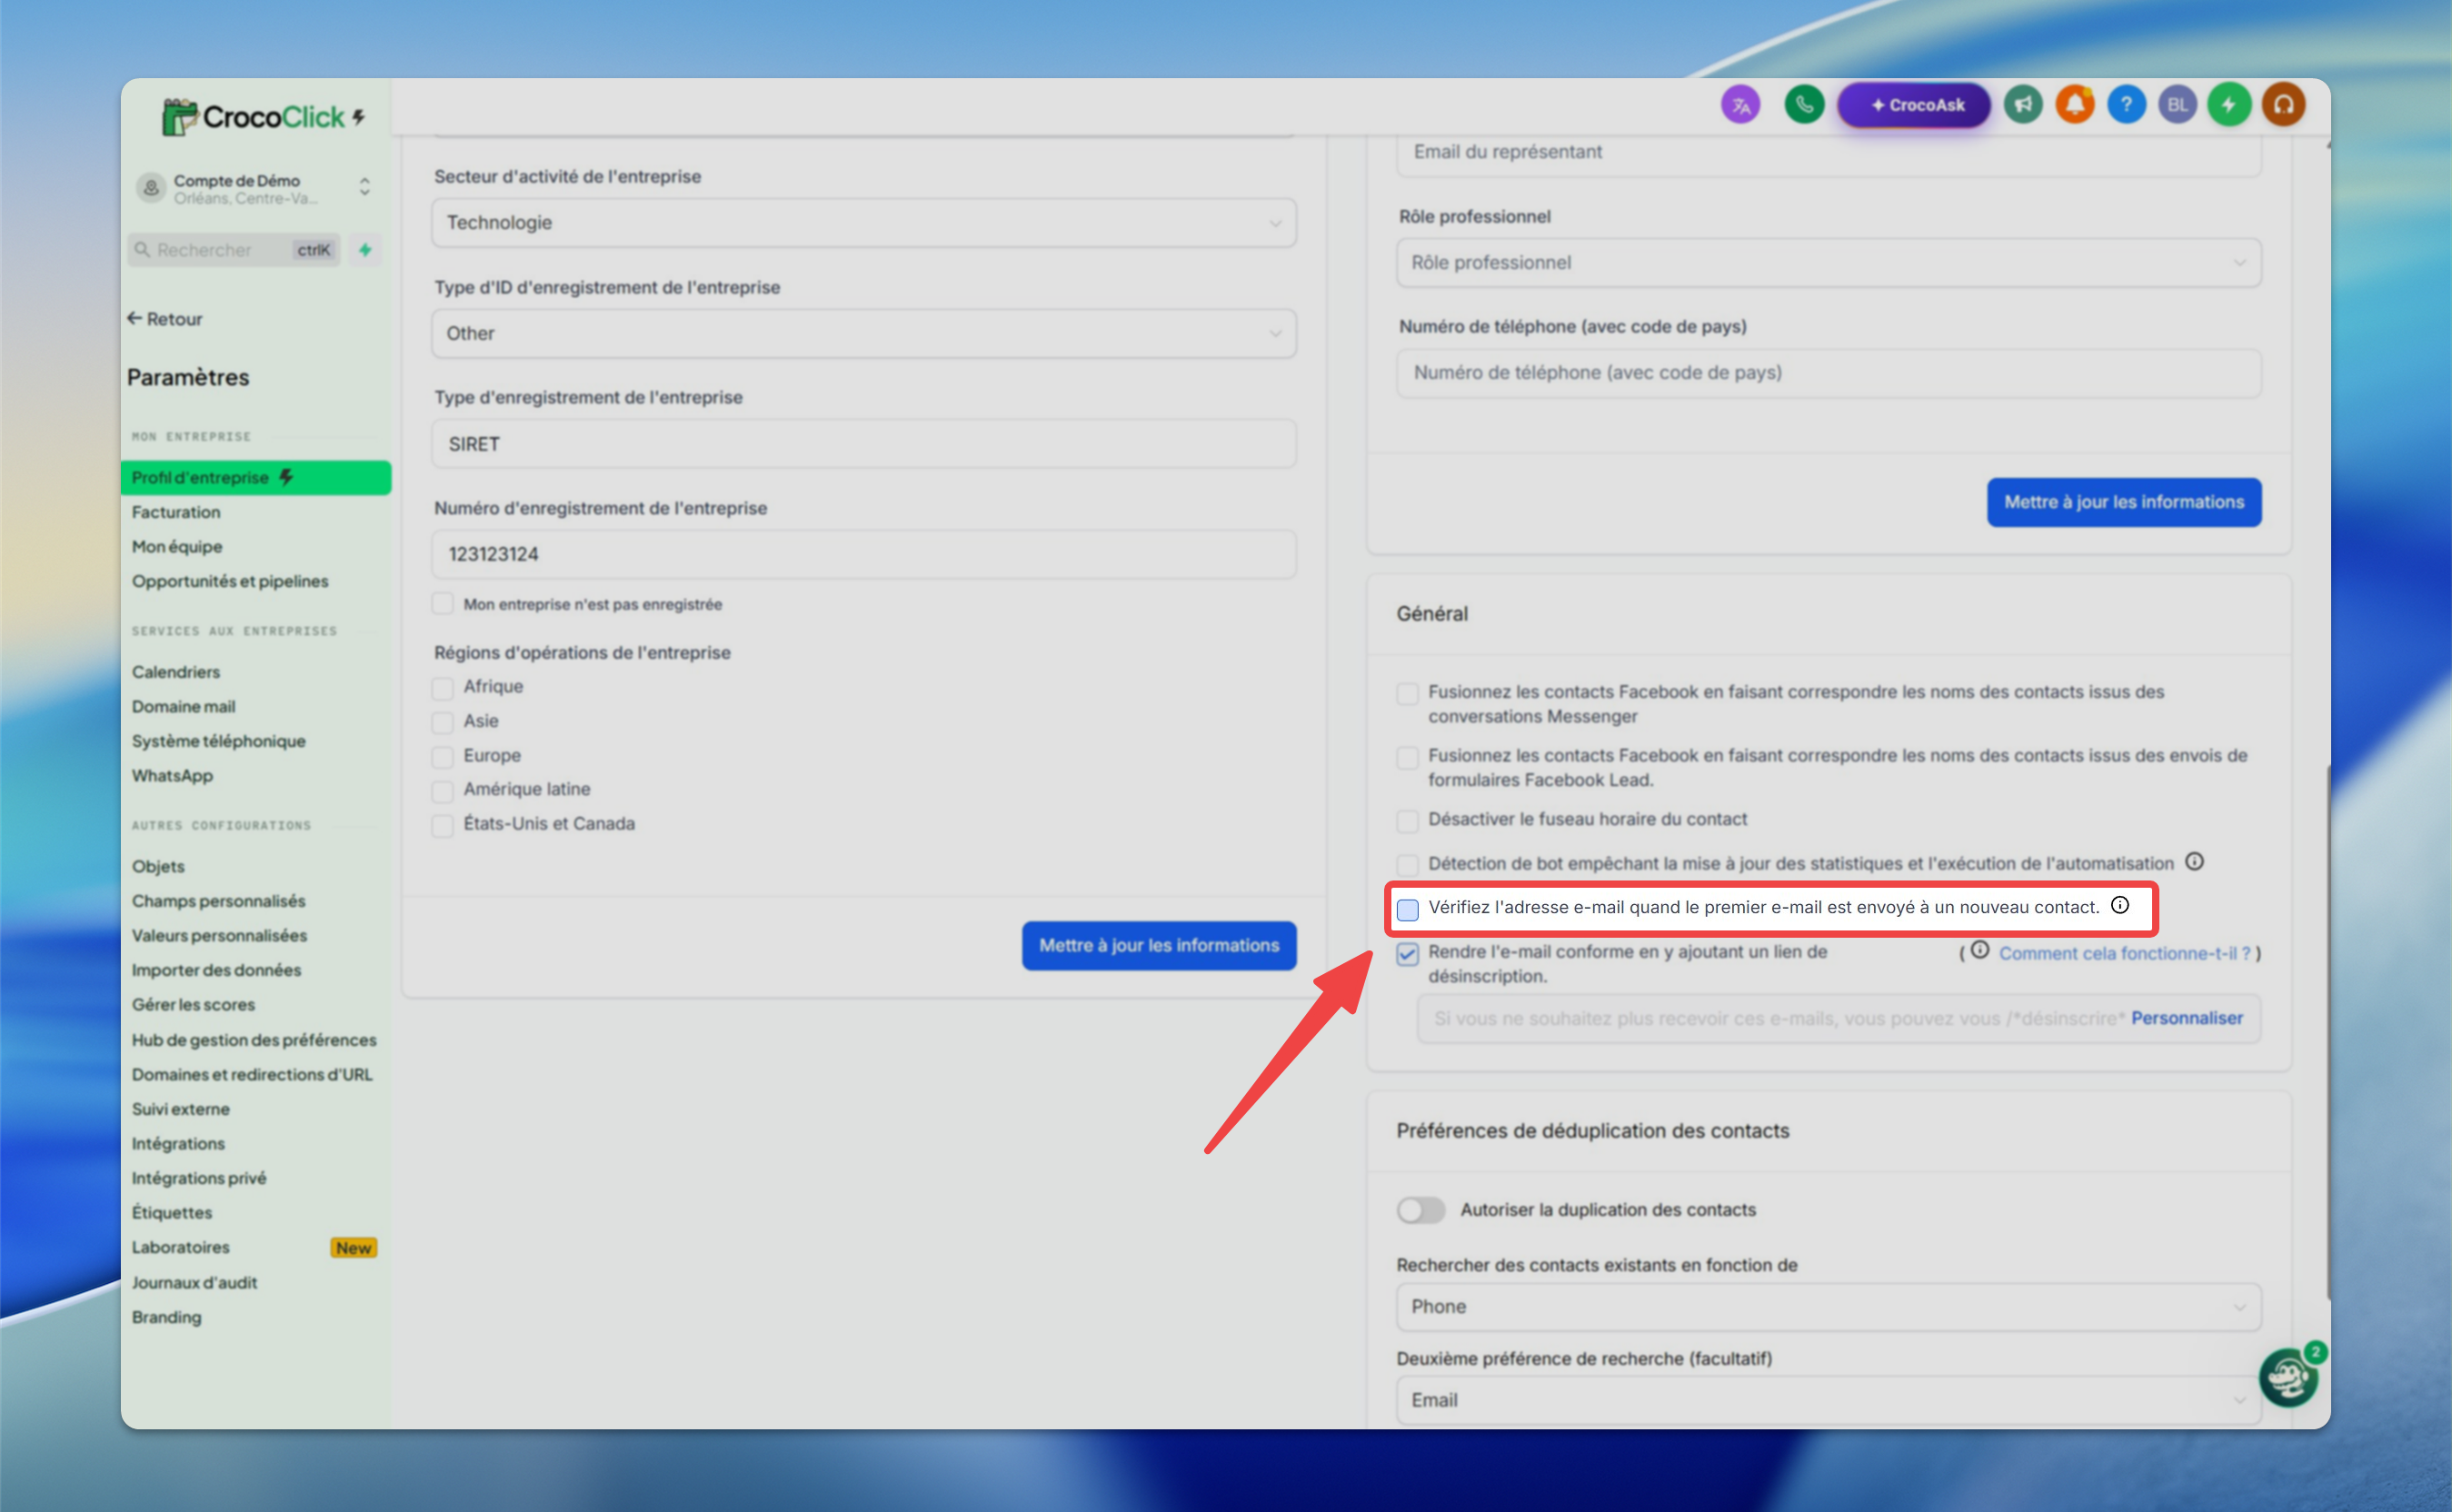This screenshot has width=2452, height=1512.
Task: Tick the États-Unis et Canada checkbox
Action: tap(442, 826)
